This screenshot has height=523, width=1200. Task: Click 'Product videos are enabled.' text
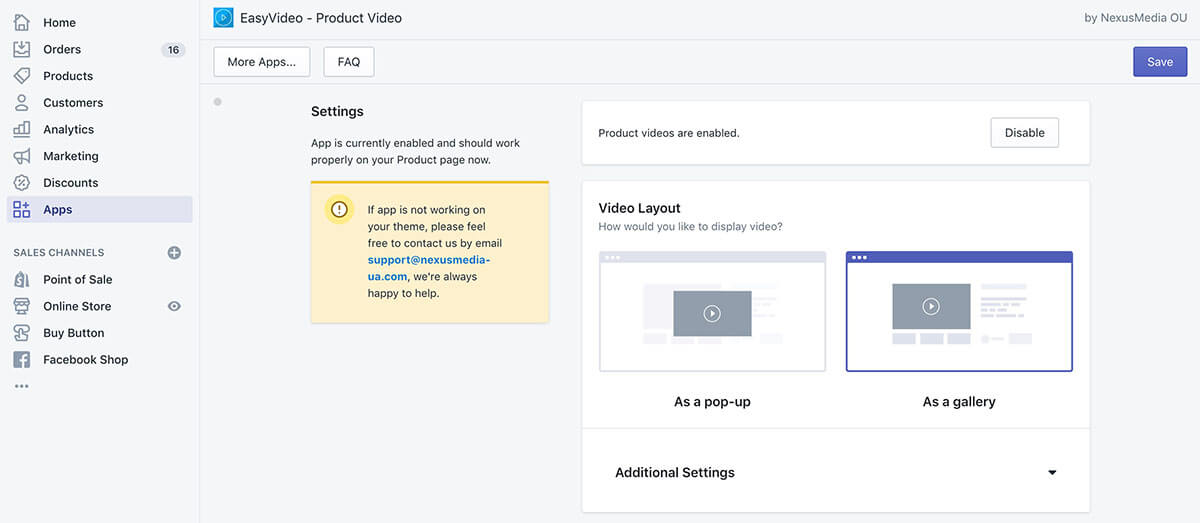(x=669, y=133)
